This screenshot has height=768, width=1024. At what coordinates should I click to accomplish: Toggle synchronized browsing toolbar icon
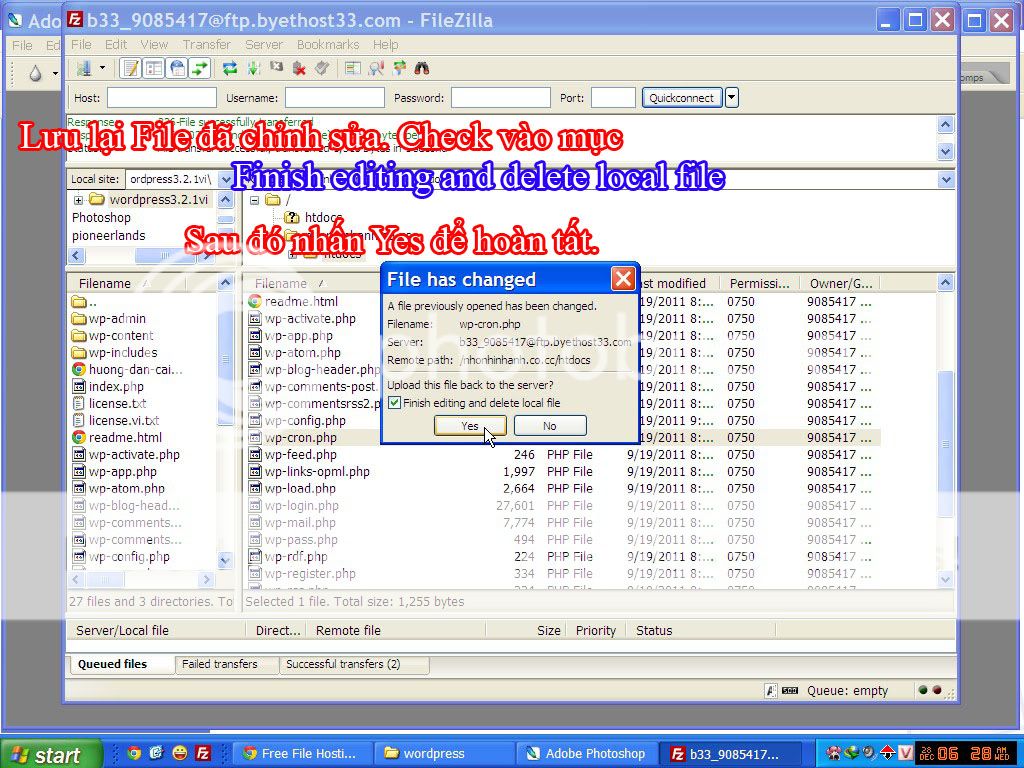pyautogui.click(x=399, y=68)
